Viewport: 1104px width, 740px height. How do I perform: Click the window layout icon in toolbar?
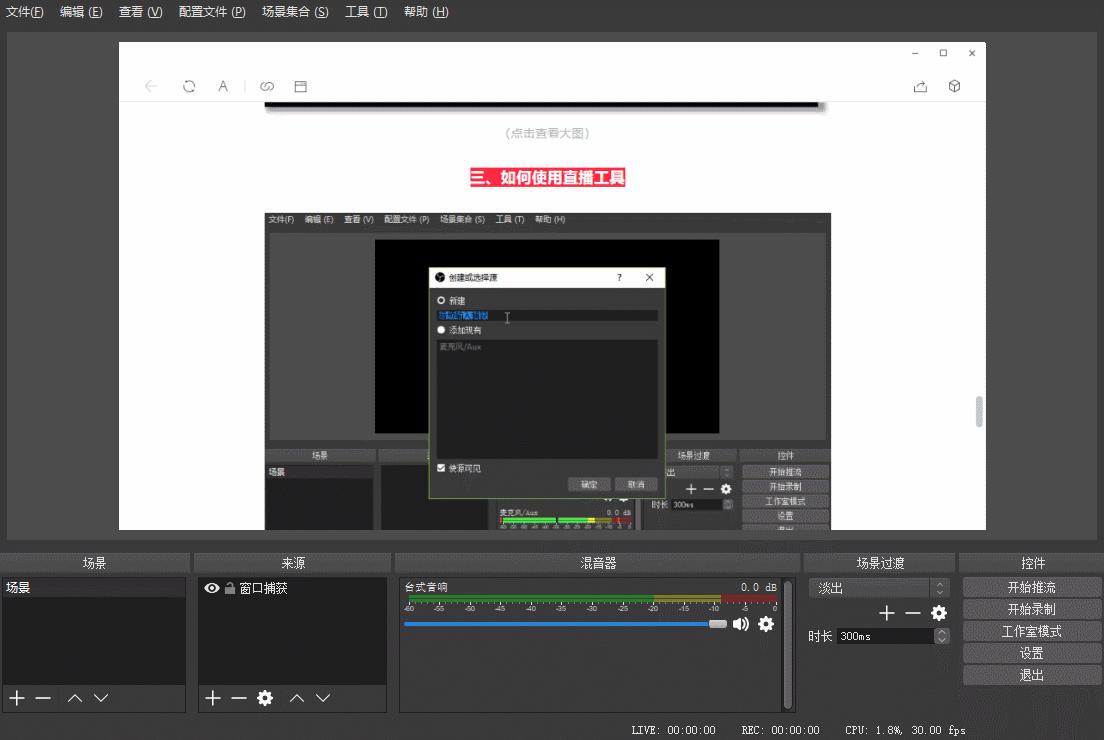coord(301,86)
